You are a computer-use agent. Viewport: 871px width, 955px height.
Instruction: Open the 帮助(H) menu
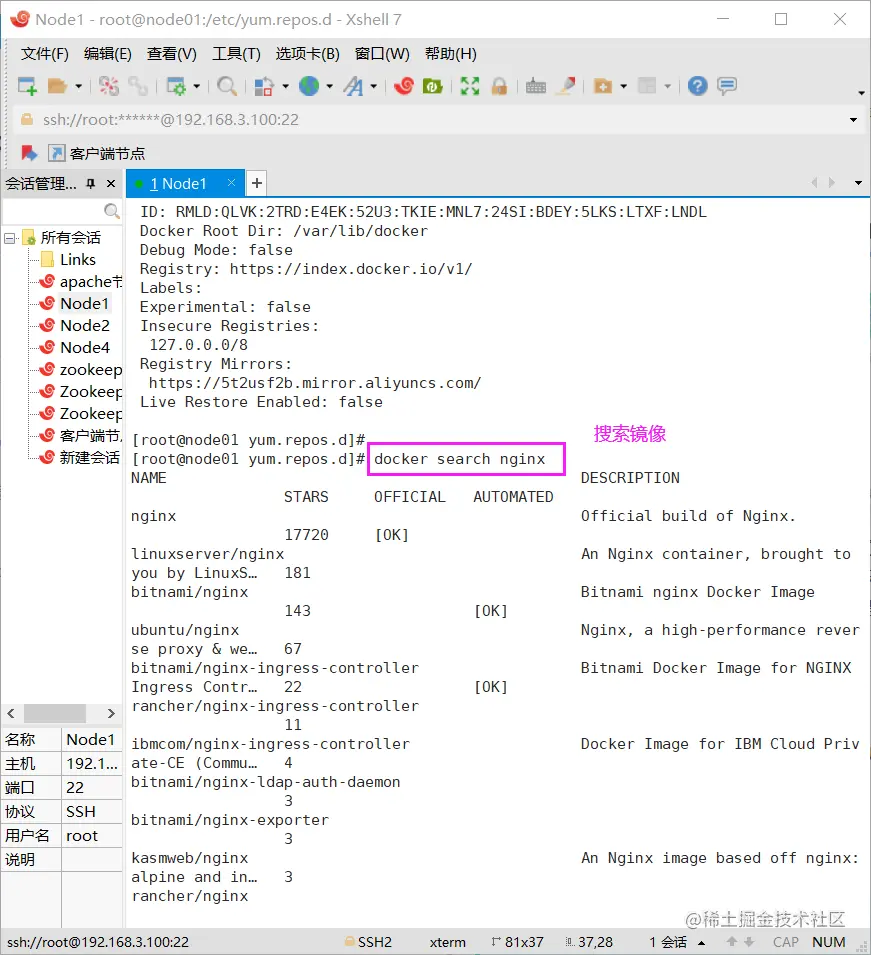click(450, 54)
